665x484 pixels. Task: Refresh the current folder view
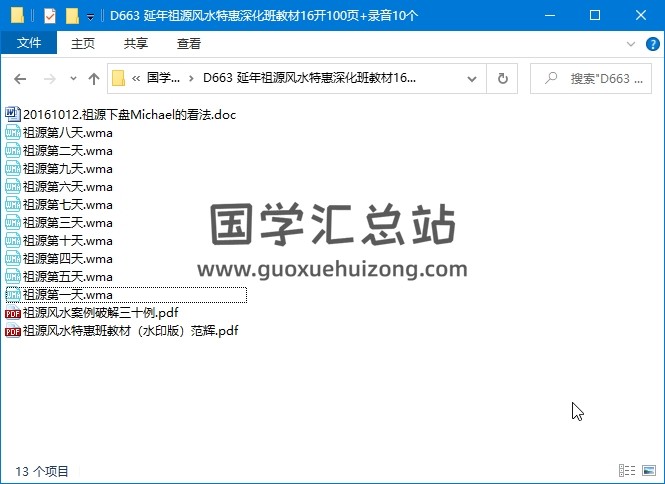503,78
